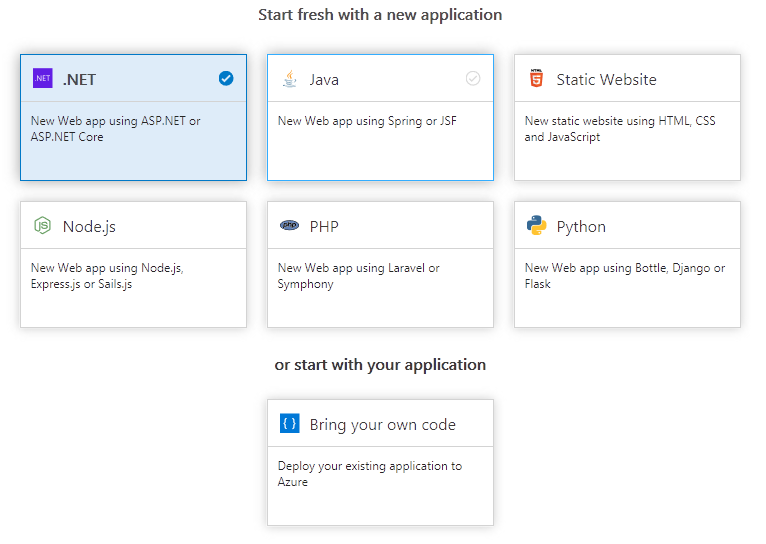766x544 pixels.
Task: Click the Java coffee cup icon
Action: coord(290,79)
